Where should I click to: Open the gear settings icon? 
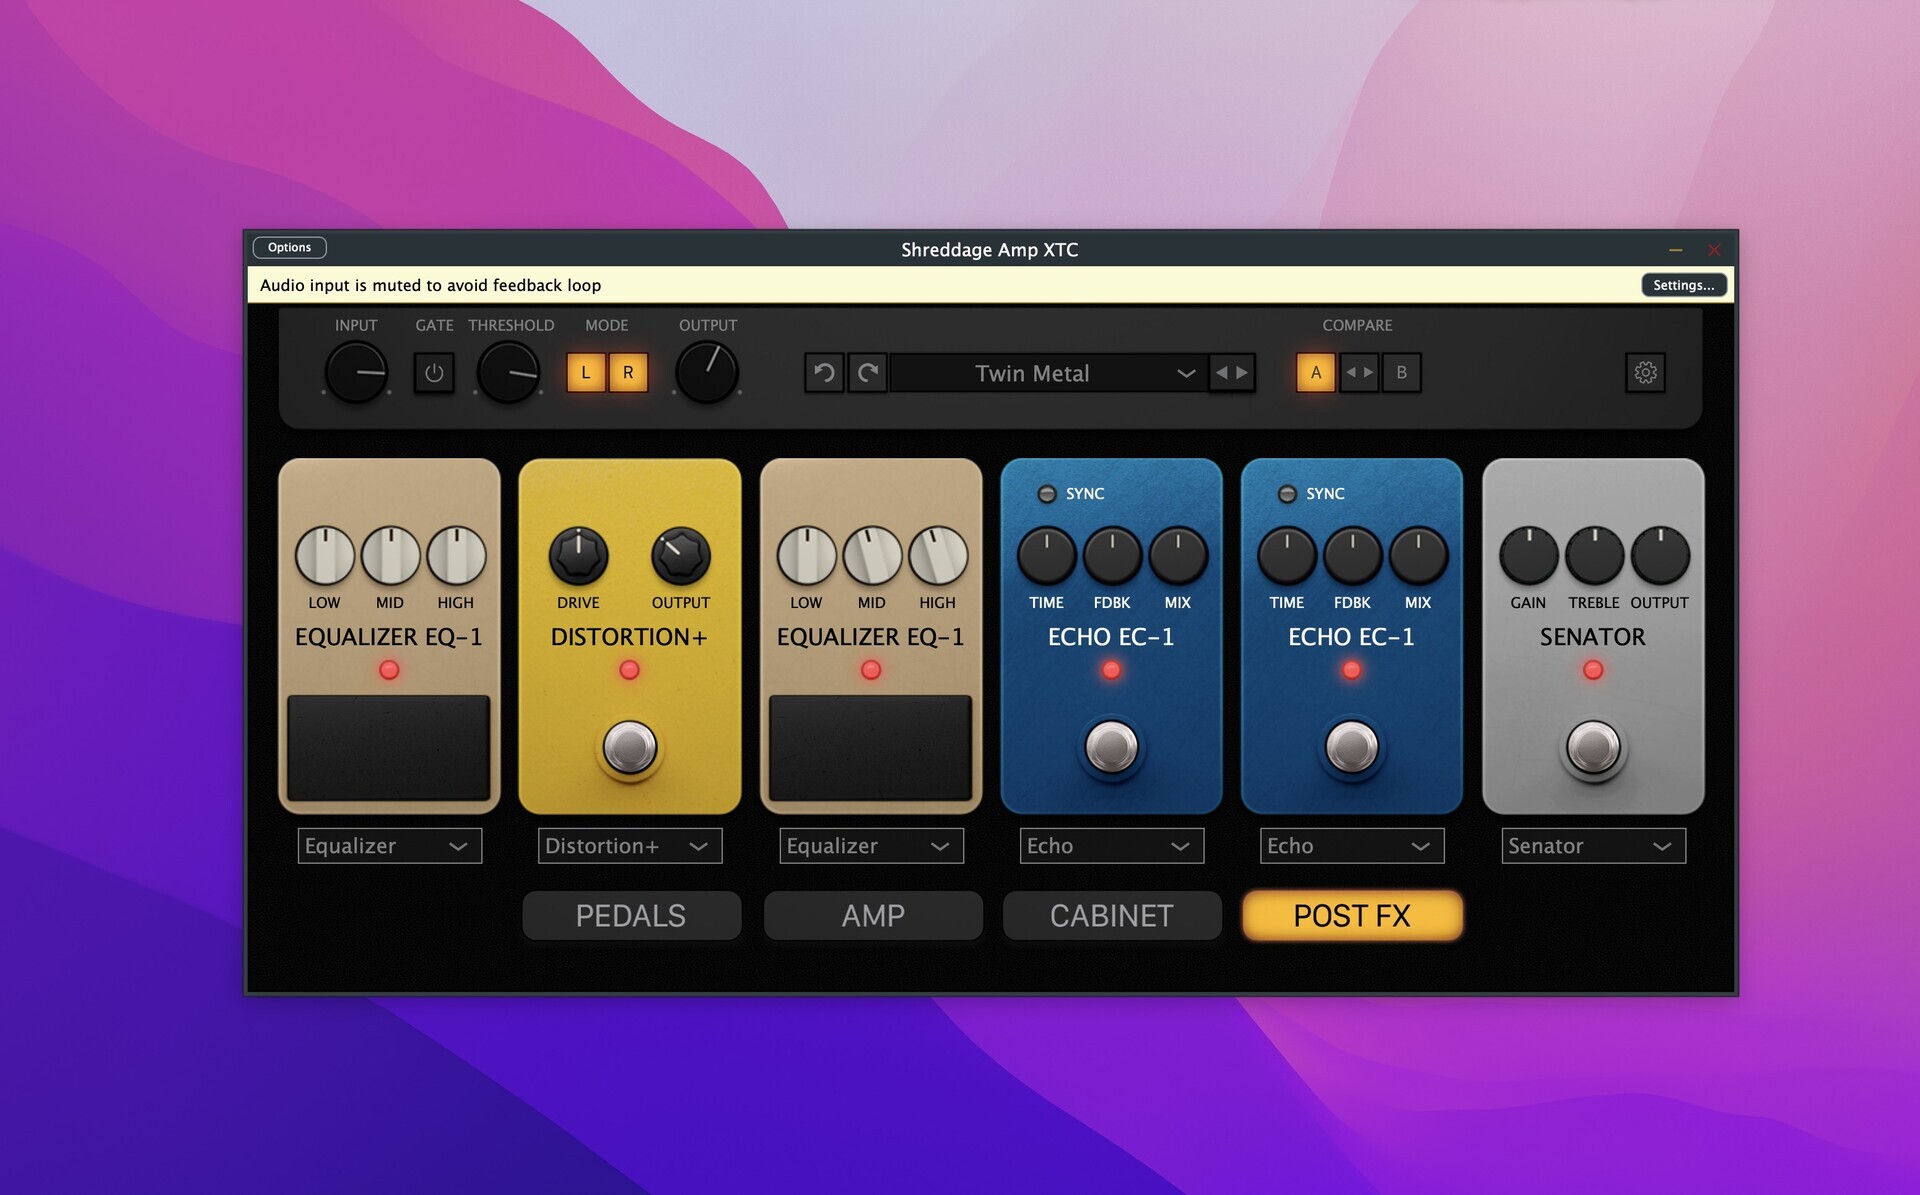(x=1645, y=373)
